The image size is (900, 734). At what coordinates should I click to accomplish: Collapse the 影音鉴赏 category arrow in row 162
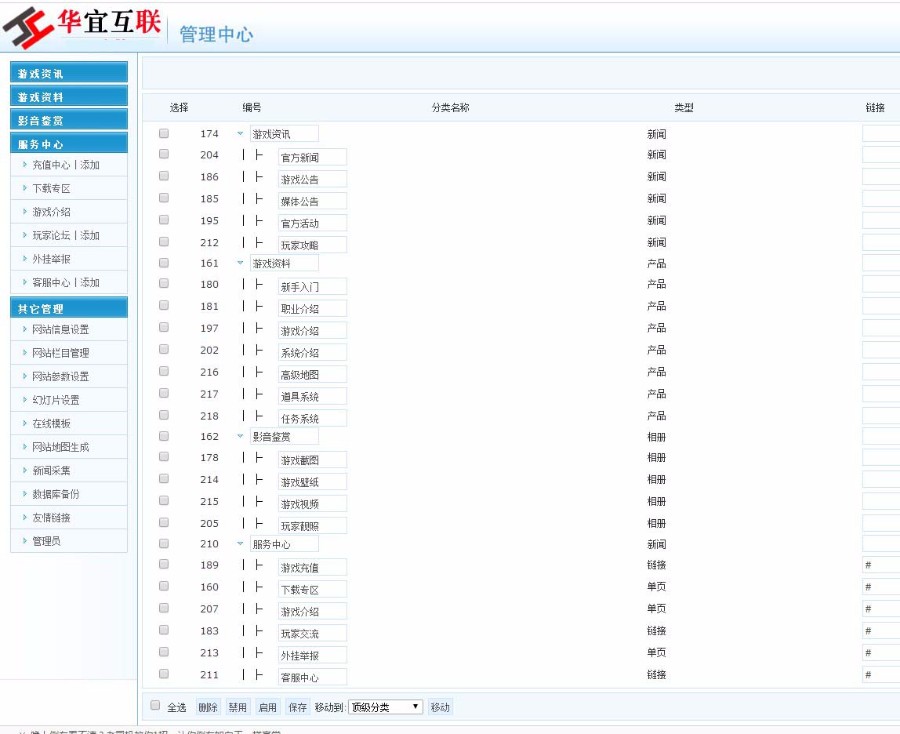tap(240, 436)
